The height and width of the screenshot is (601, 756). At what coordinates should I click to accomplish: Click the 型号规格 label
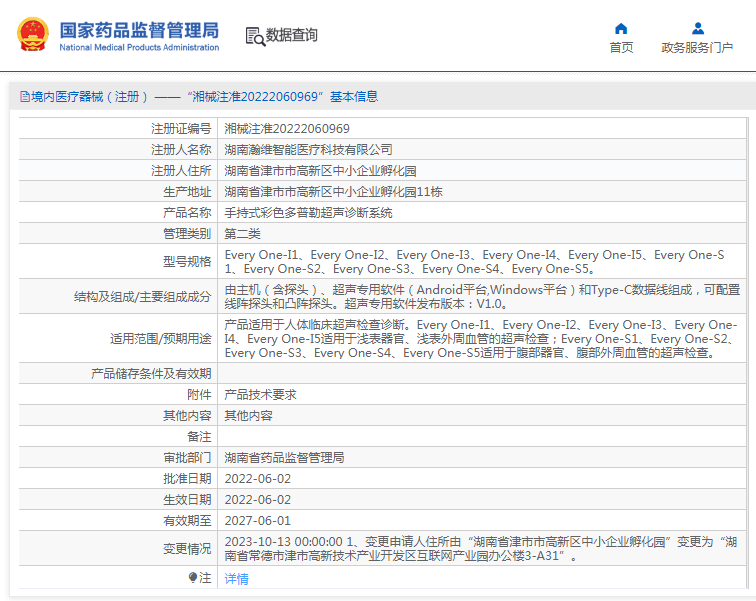tap(187, 262)
